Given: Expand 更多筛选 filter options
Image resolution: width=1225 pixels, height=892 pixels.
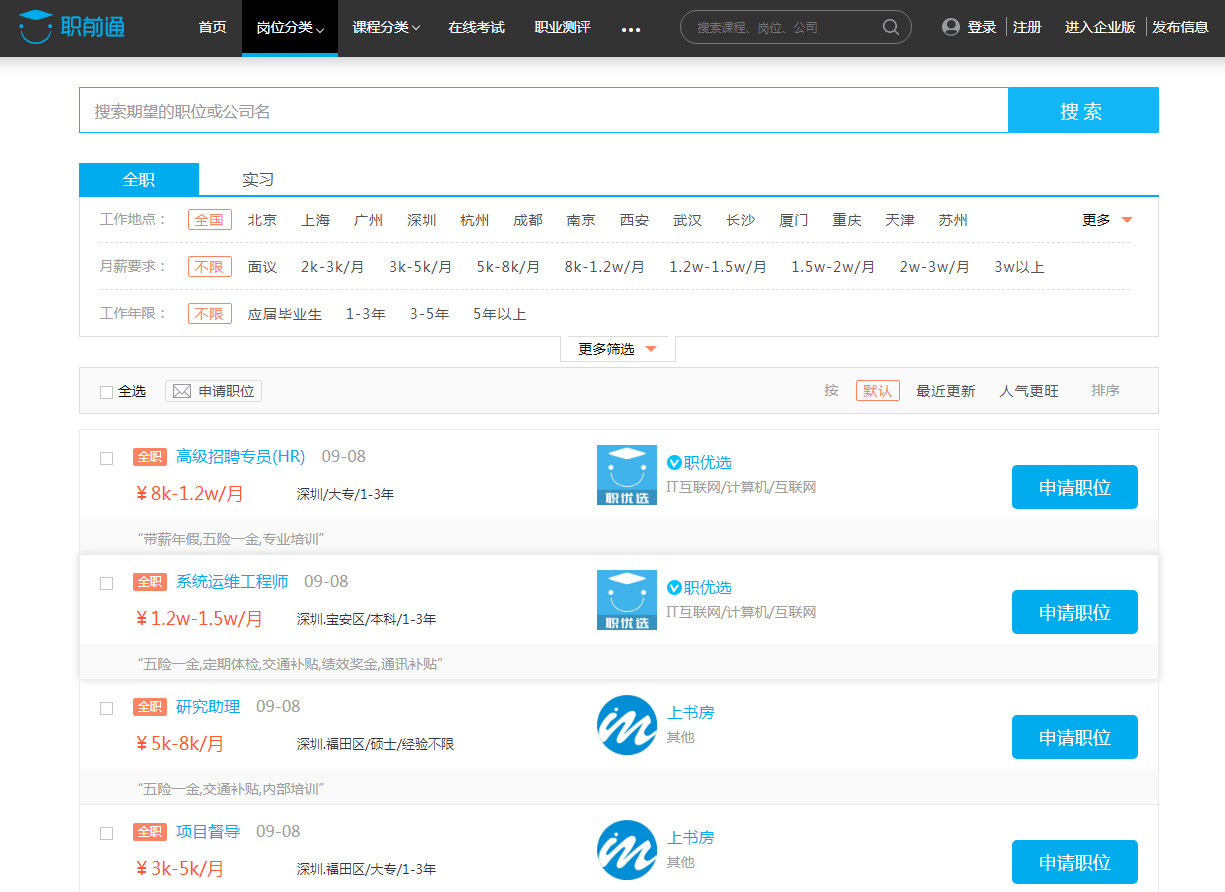Looking at the screenshot, I should coord(617,349).
